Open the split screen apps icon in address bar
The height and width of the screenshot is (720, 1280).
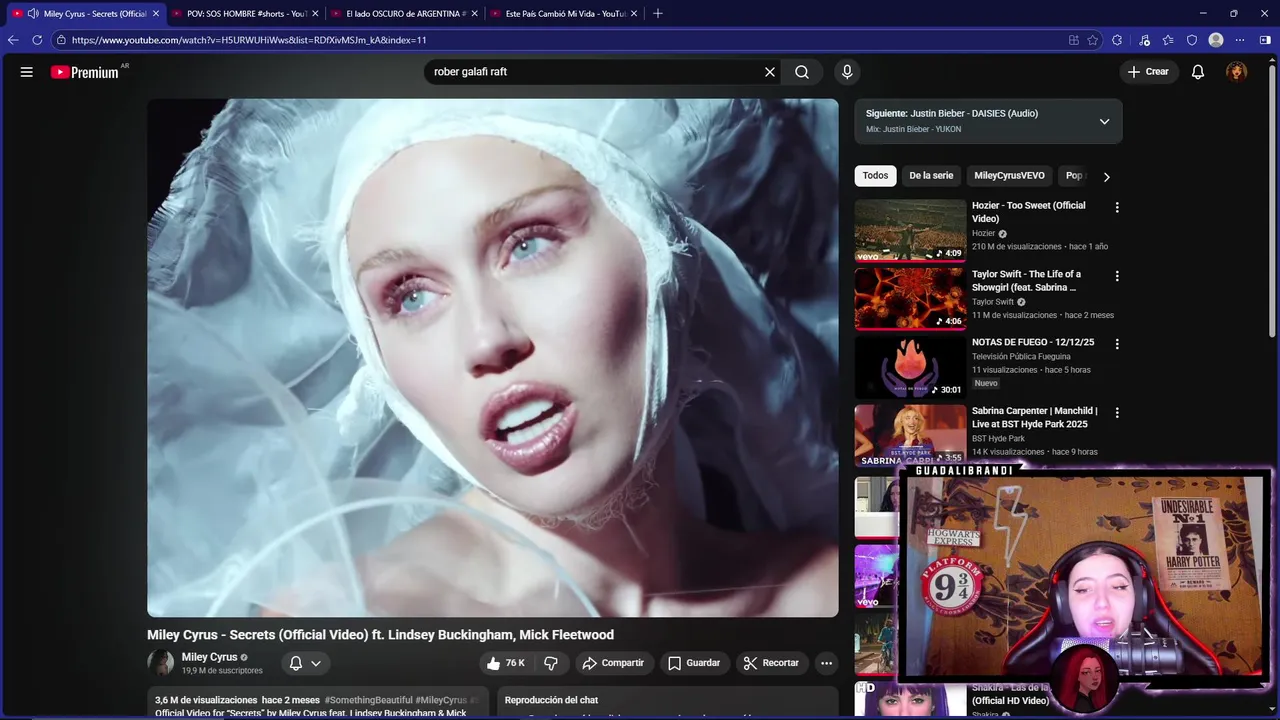(x=1074, y=40)
